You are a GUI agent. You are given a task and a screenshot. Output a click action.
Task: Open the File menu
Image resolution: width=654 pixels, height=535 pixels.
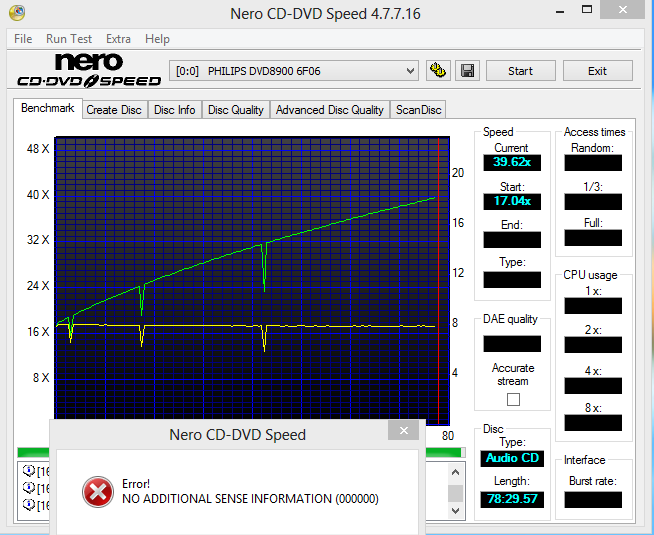(x=23, y=39)
